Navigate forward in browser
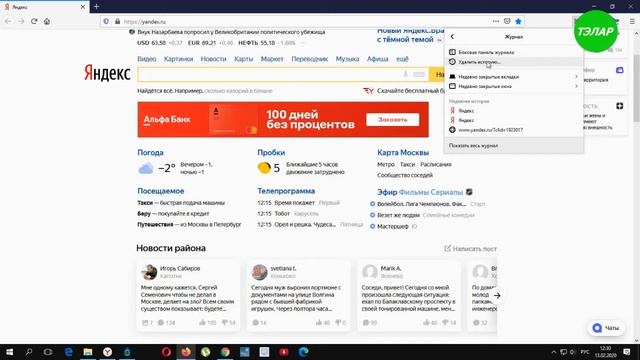640x360 pixels. (21, 21)
